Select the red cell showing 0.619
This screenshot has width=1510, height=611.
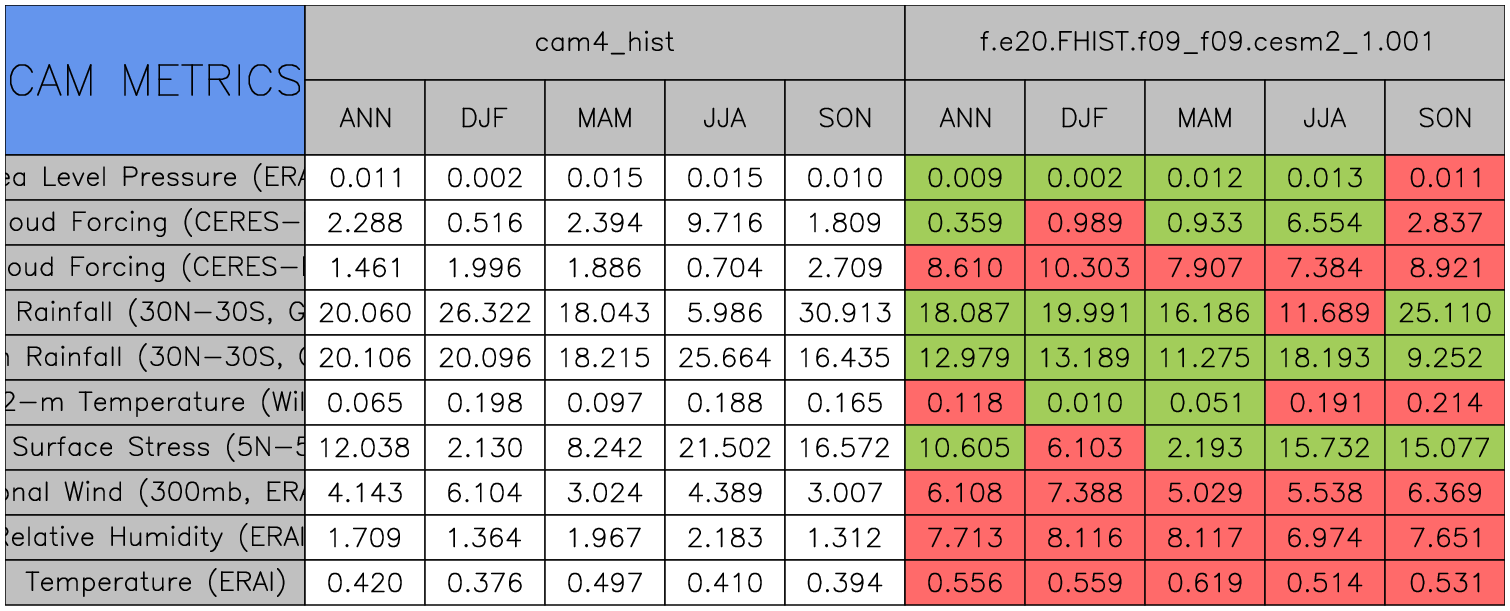(1205, 583)
